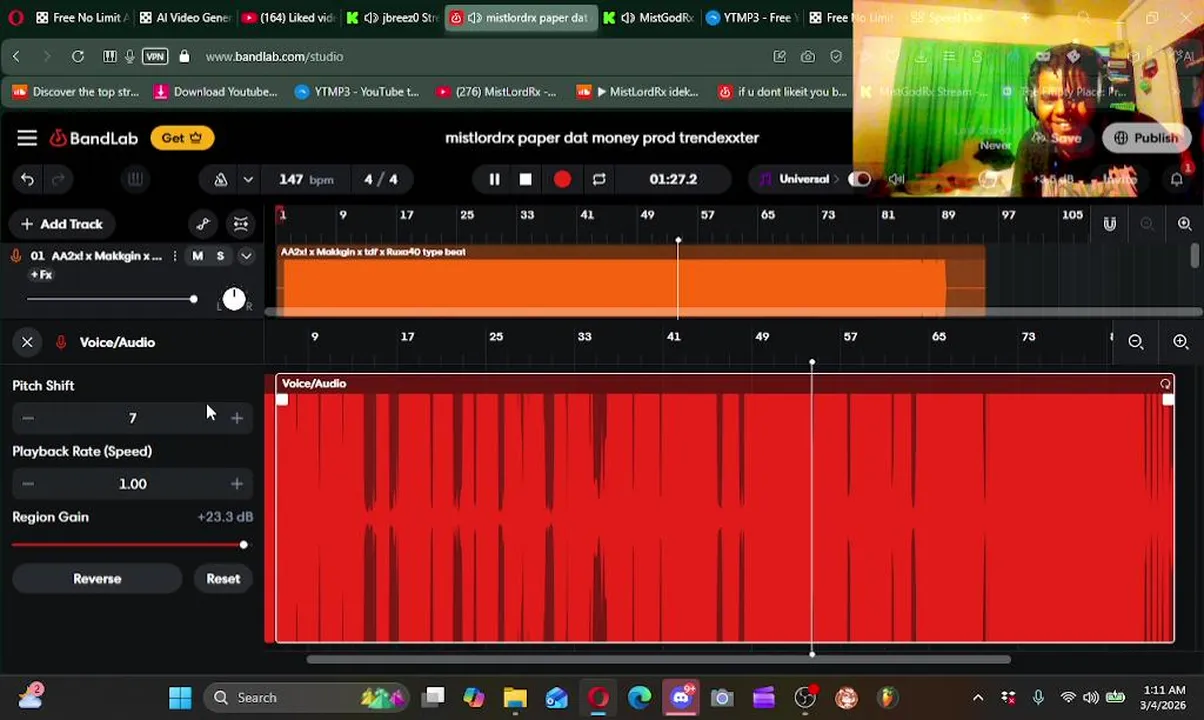This screenshot has width=1204, height=720.
Task: Click the editor horizontal scrollbar
Action: point(658,659)
